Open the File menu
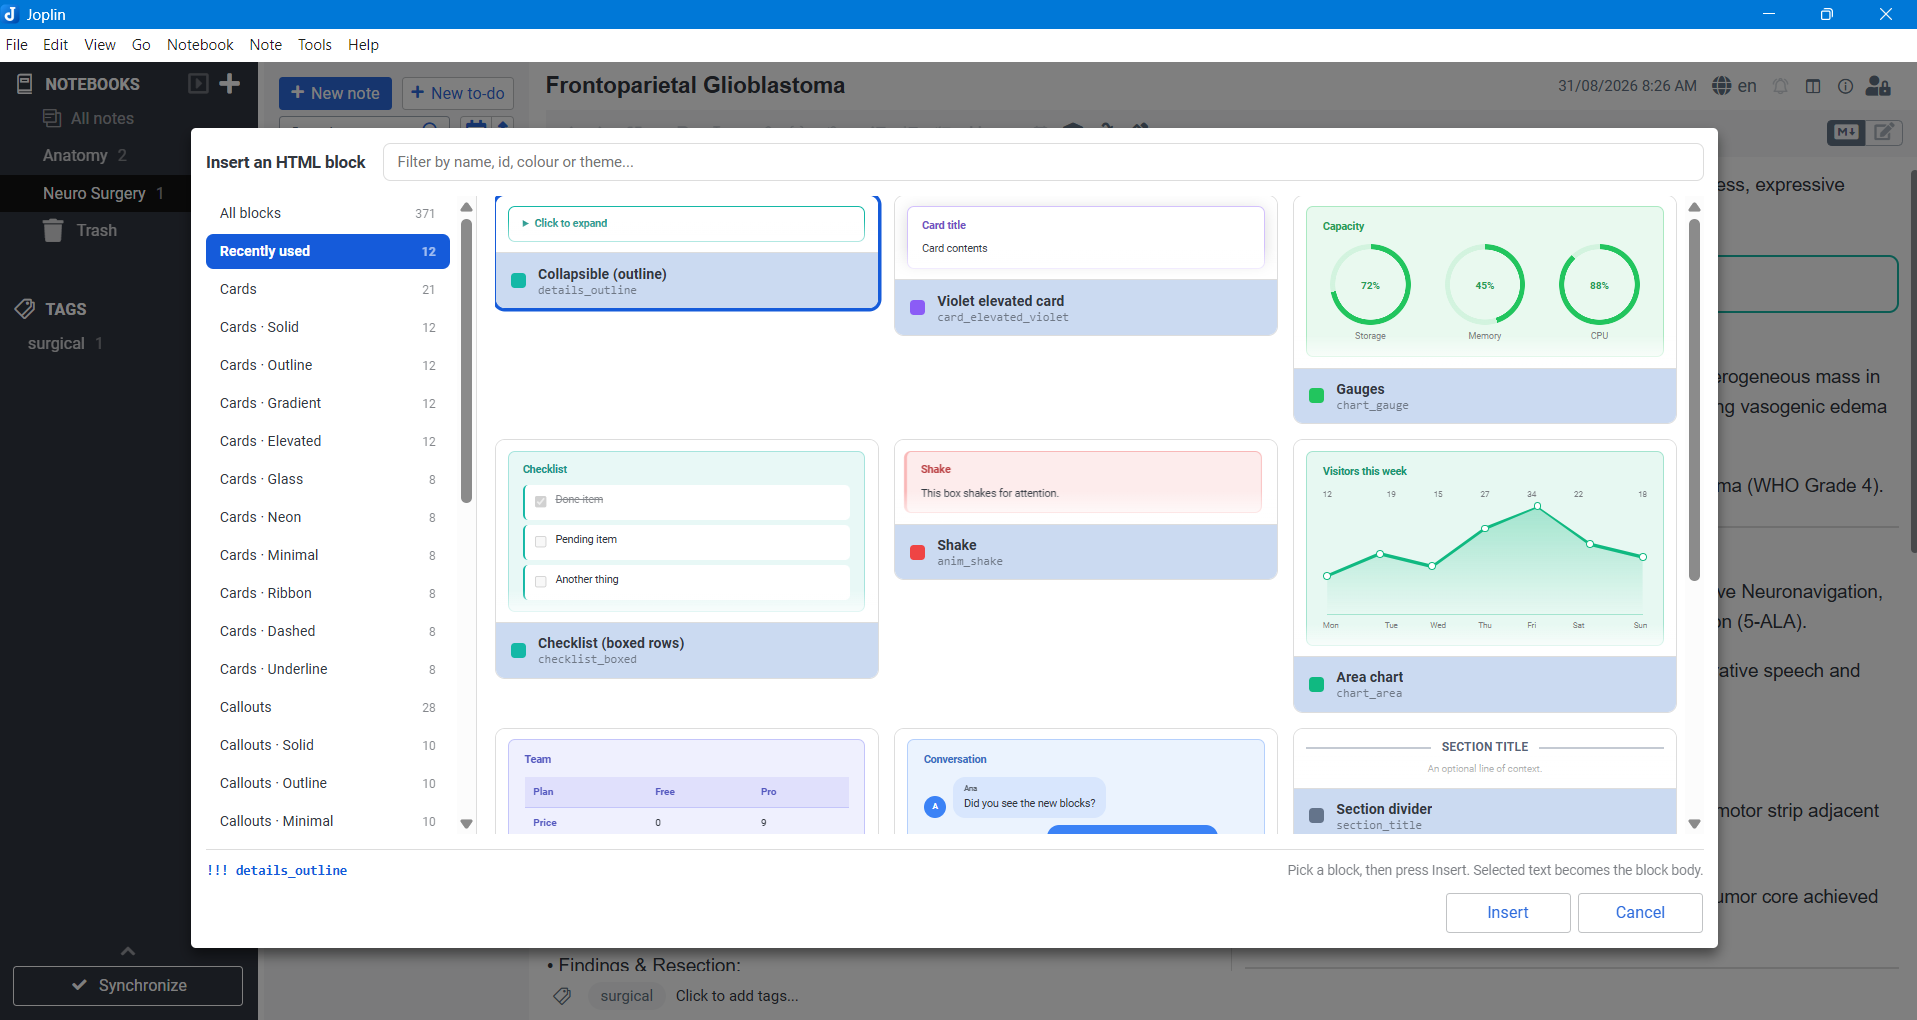 (x=17, y=45)
